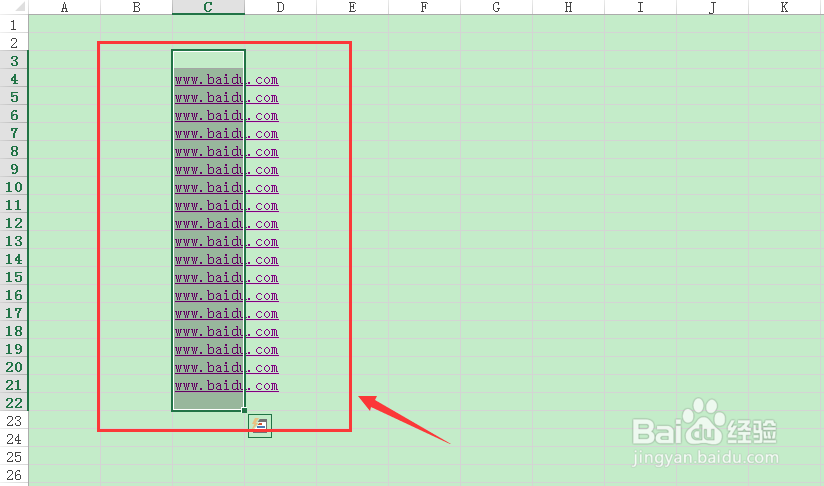The height and width of the screenshot is (486, 824).
Task: Select row 1 header
Action: 14,24
